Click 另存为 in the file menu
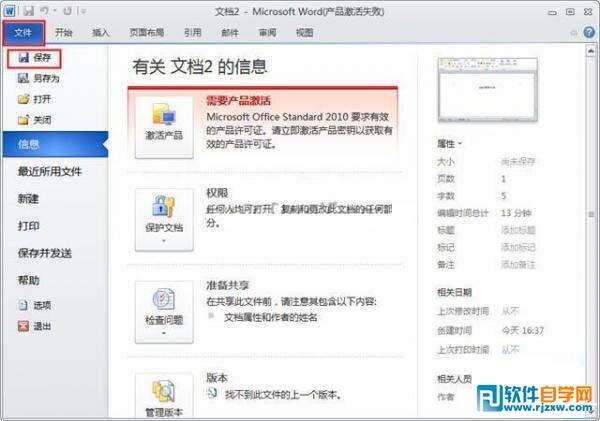This screenshot has height=421, width=600. pos(38,78)
